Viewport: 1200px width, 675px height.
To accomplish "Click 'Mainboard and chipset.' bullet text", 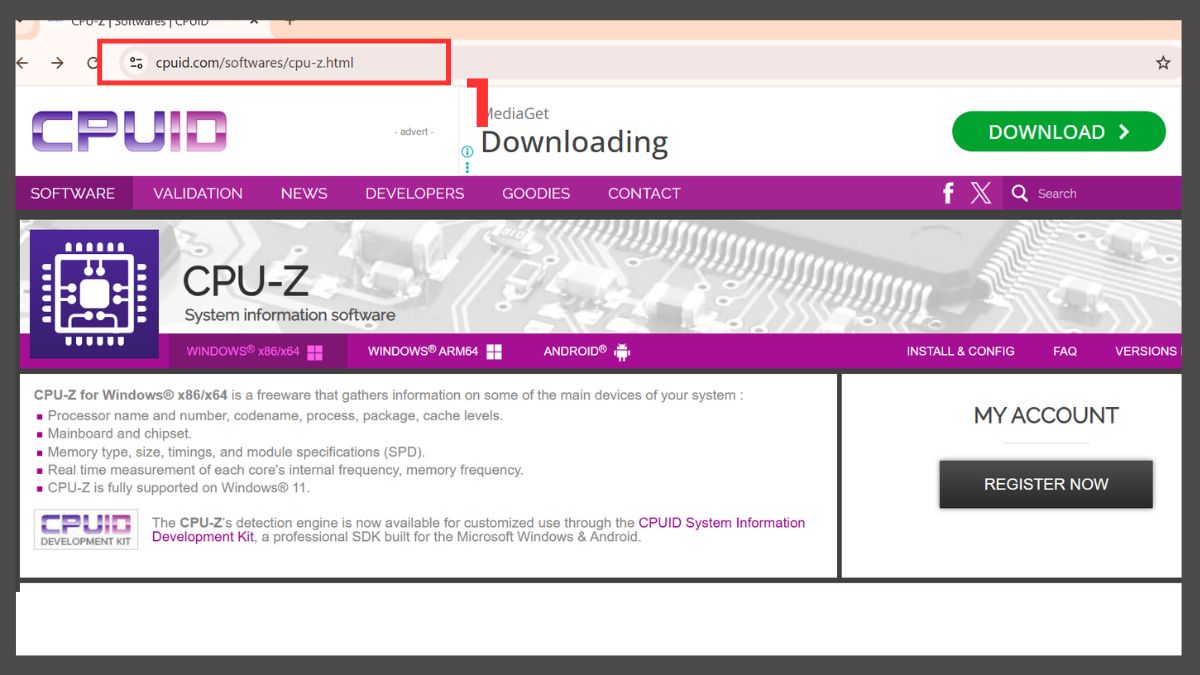I will pos(119,434).
